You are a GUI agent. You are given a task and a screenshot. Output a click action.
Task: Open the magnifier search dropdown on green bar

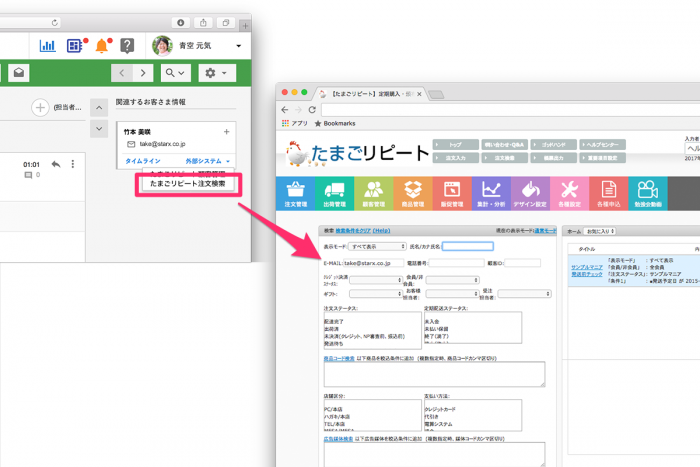tap(175, 73)
